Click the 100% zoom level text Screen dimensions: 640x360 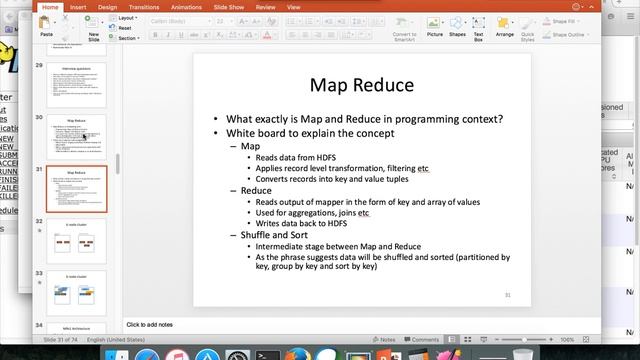[x=567, y=340]
